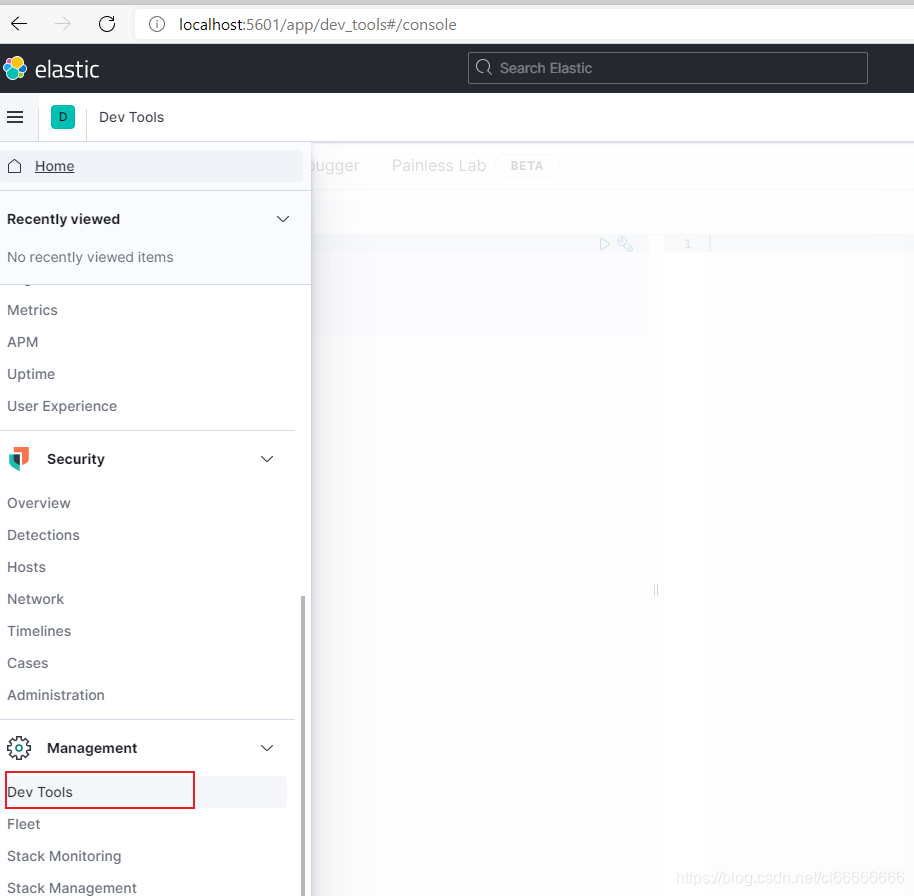
Task: Focus the Search Elastic field
Action: pos(667,68)
